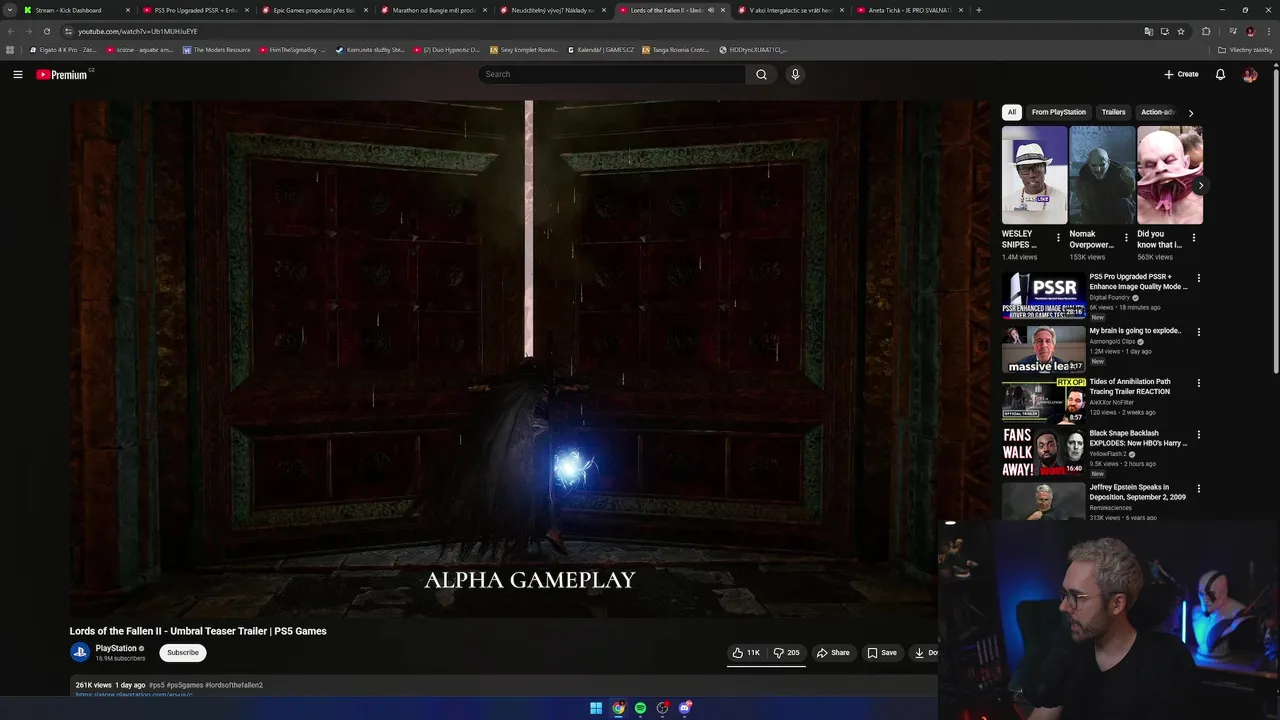Click the magnifier search button
The width and height of the screenshot is (1280, 720).
pyautogui.click(x=761, y=74)
